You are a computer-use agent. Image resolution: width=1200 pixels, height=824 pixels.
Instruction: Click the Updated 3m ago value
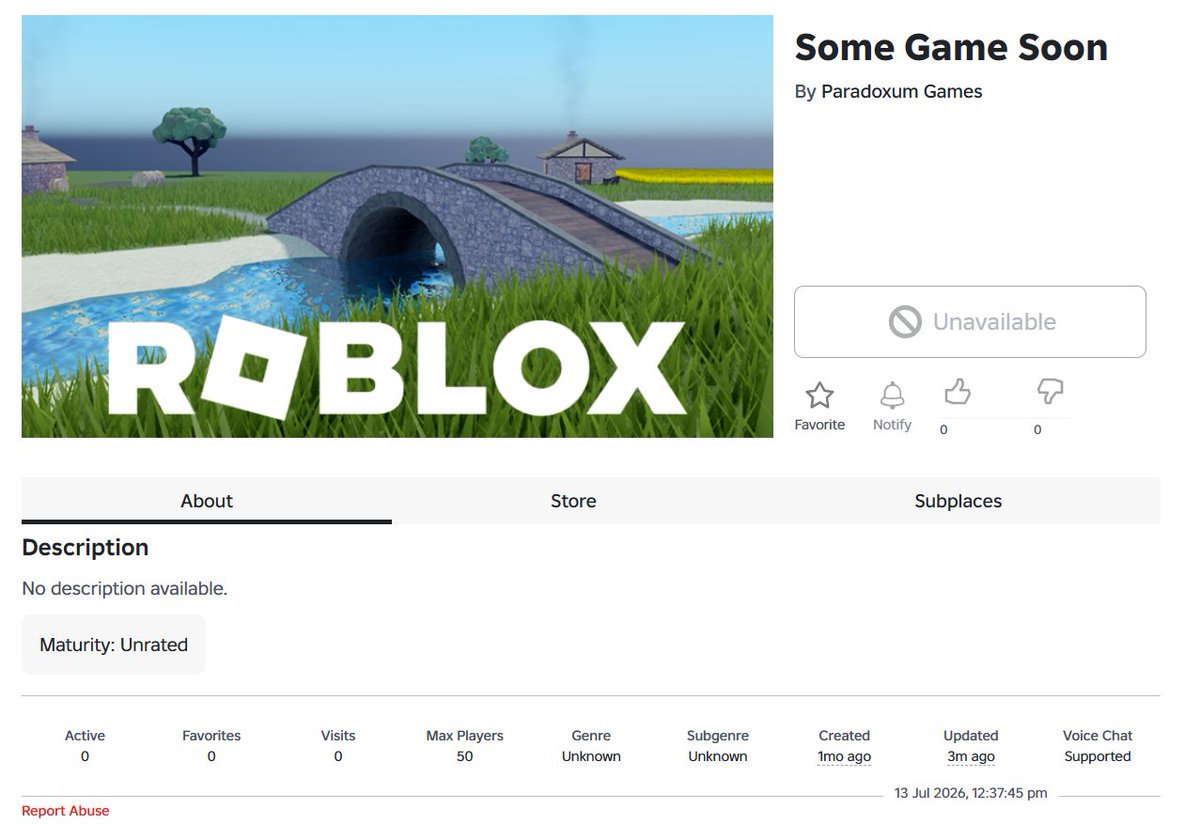971,757
